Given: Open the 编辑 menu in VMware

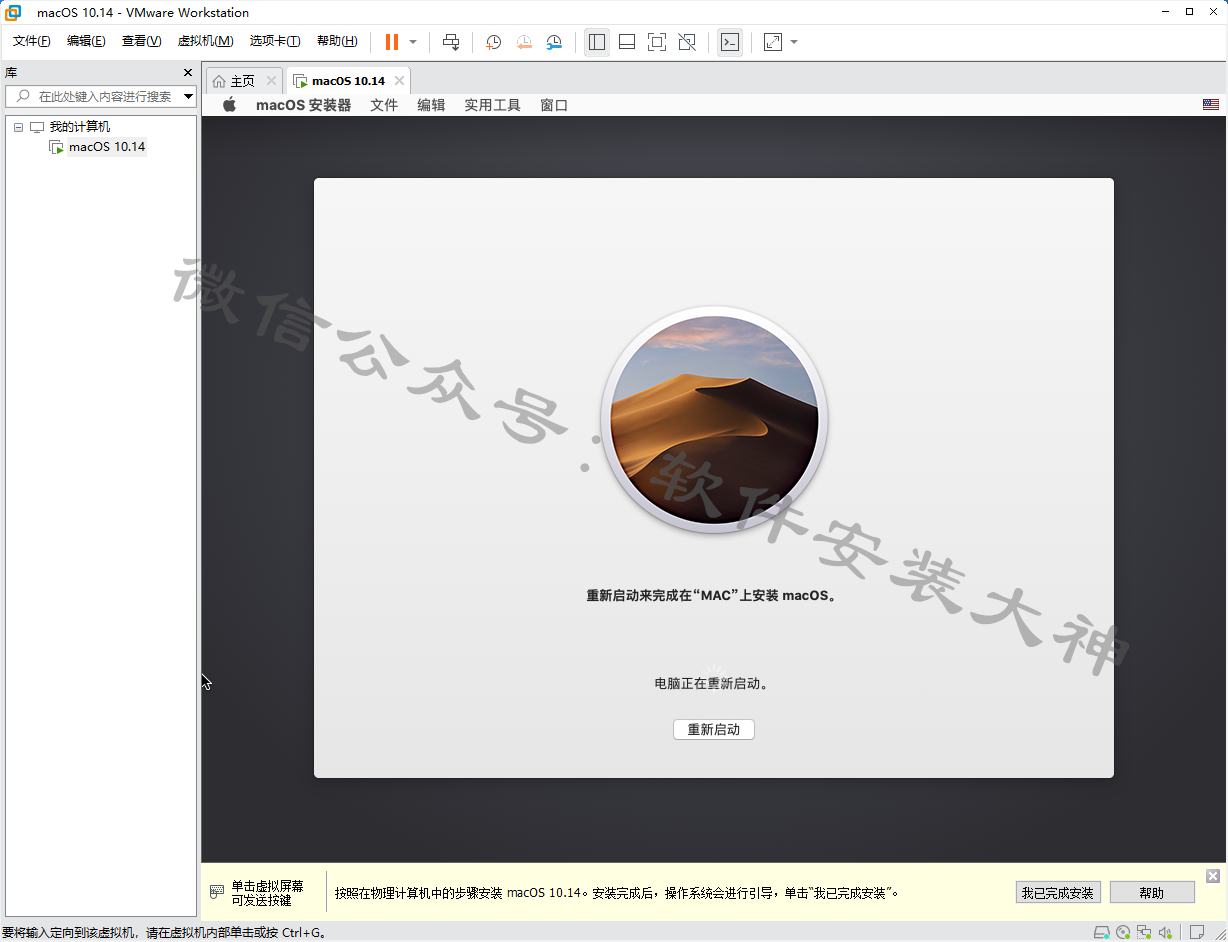Looking at the screenshot, I should (86, 41).
